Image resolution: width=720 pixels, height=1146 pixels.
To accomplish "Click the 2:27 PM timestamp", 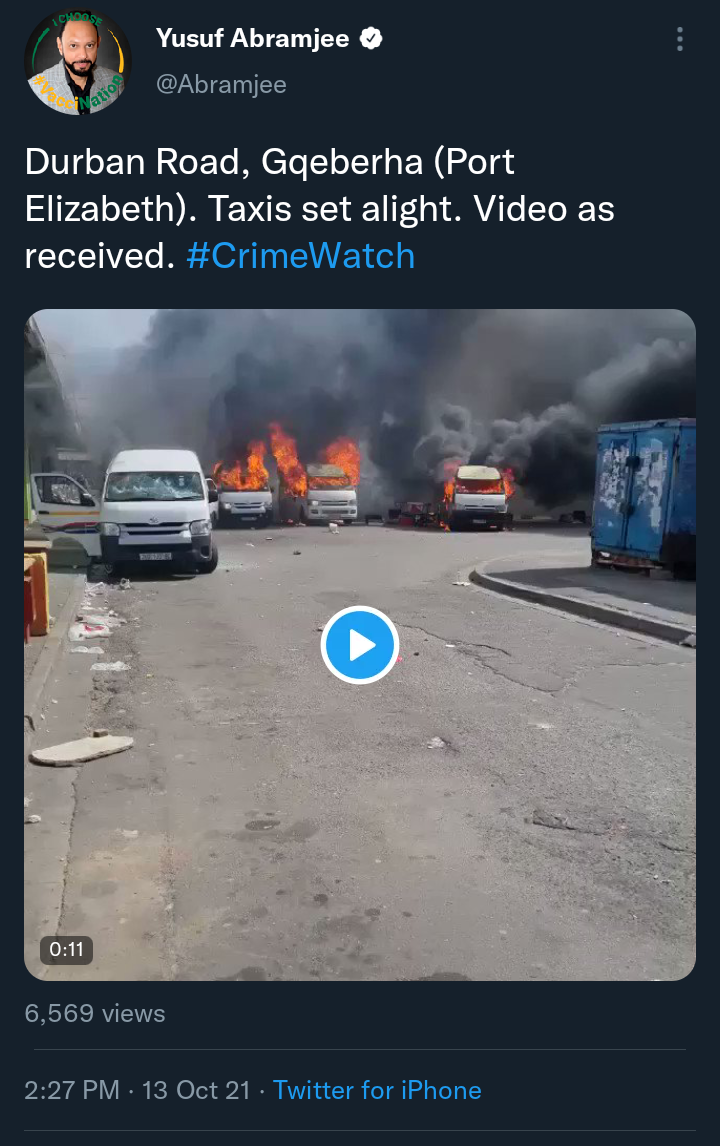I will (72, 1090).
